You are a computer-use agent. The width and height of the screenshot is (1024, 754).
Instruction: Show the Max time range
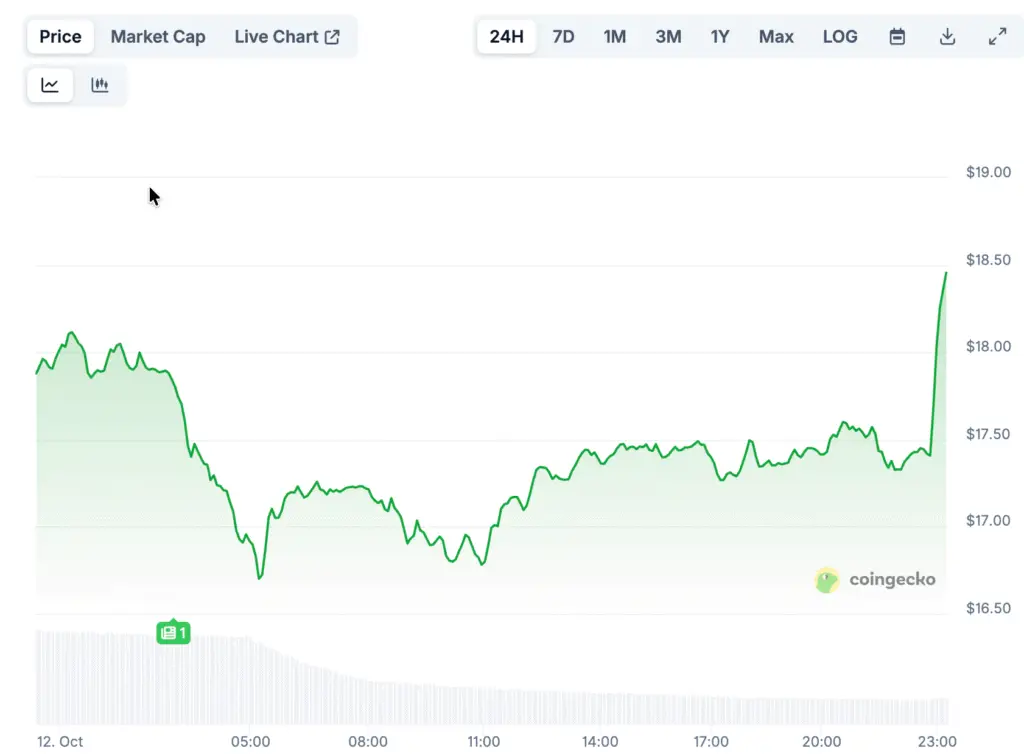(x=776, y=37)
